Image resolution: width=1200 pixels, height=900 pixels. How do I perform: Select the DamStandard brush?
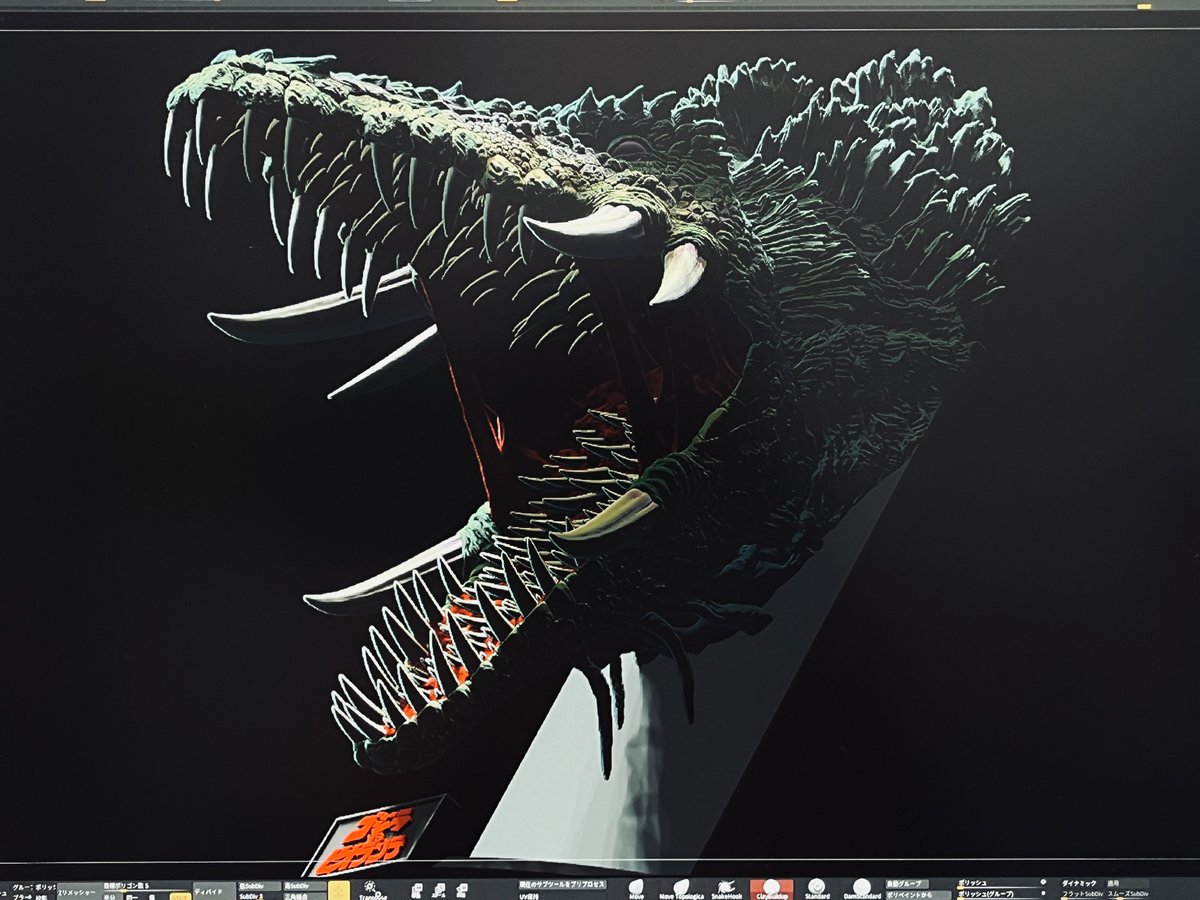(x=861, y=889)
